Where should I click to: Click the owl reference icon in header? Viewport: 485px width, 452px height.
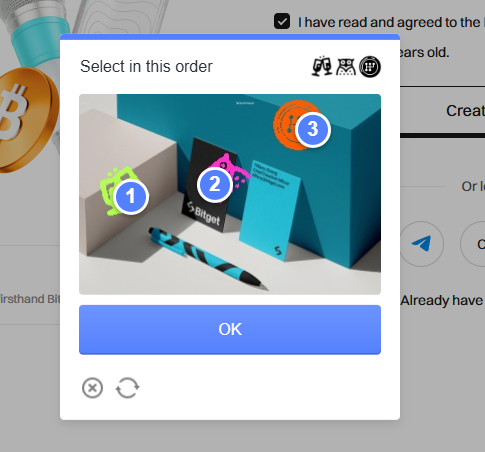346,67
